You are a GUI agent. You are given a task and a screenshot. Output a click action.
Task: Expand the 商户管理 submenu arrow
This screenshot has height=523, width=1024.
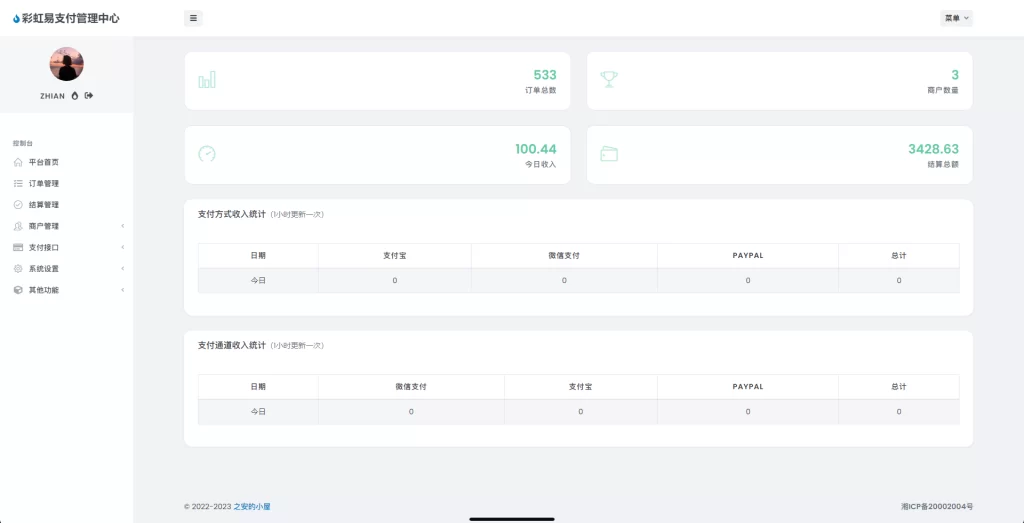click(123, 226)
